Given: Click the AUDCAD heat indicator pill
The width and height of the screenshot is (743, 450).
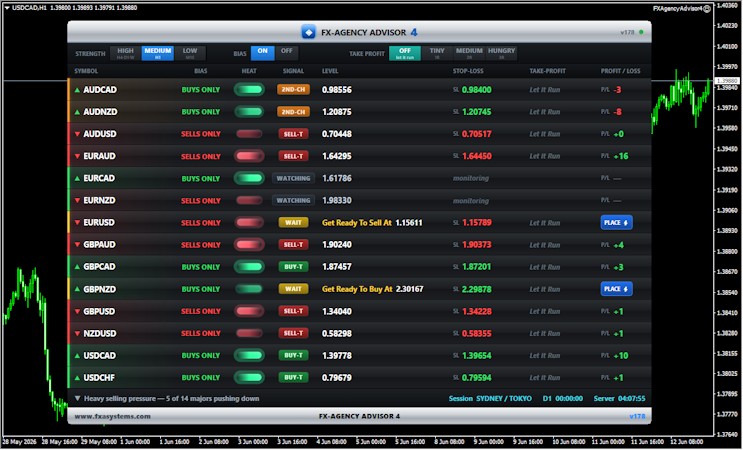Looking at the screenshot, I should (x=249, y=90).
